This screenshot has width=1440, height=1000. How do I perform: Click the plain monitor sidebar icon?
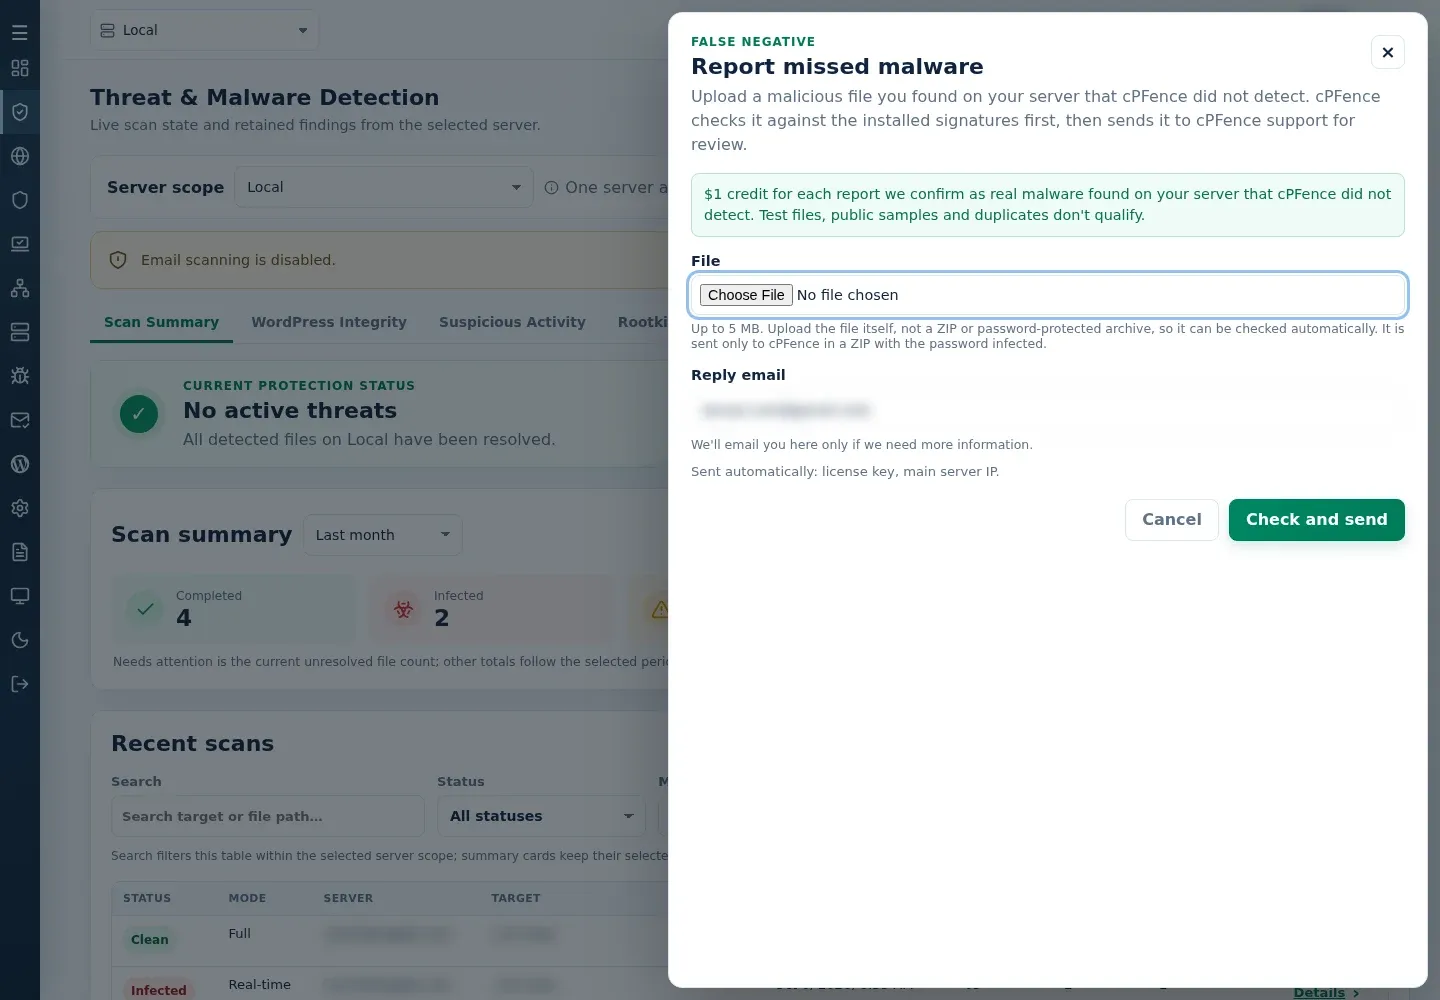coord(20,596)
